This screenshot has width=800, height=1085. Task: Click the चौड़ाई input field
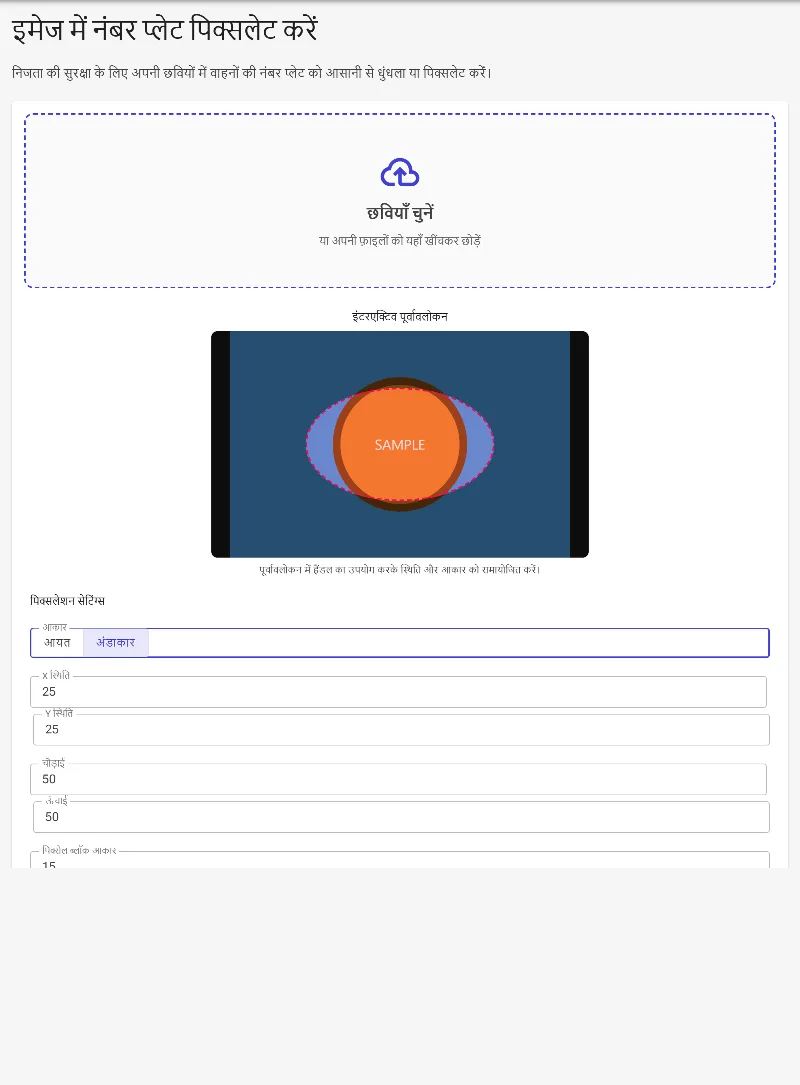coord(399,779)
